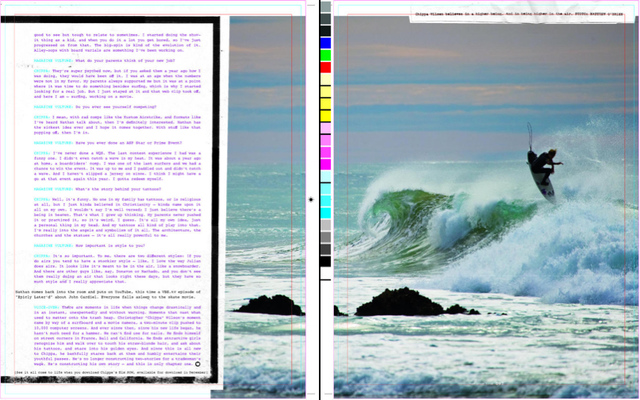Click the dark rock on the left page photo
This screenshot has width=640, height=400.
(x=270, y=305)
